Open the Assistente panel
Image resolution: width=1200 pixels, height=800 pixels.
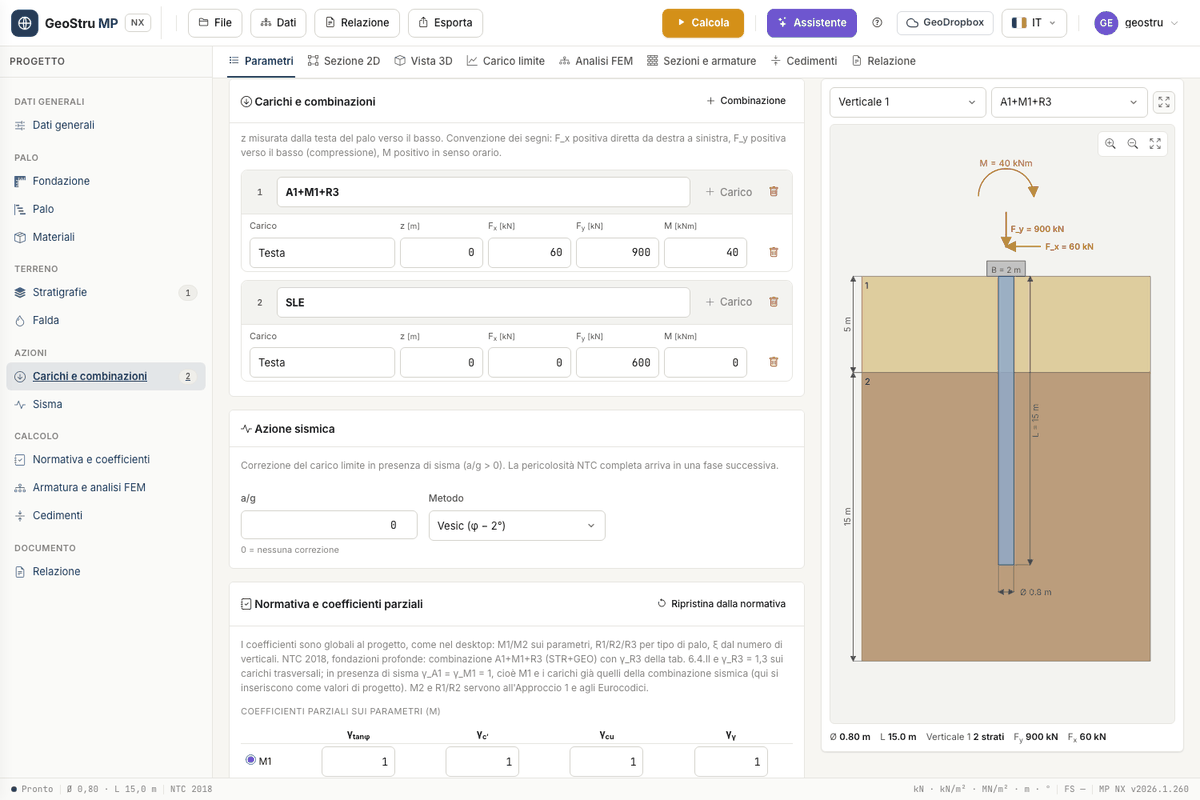pyautogui.click(x=811, y=23)
